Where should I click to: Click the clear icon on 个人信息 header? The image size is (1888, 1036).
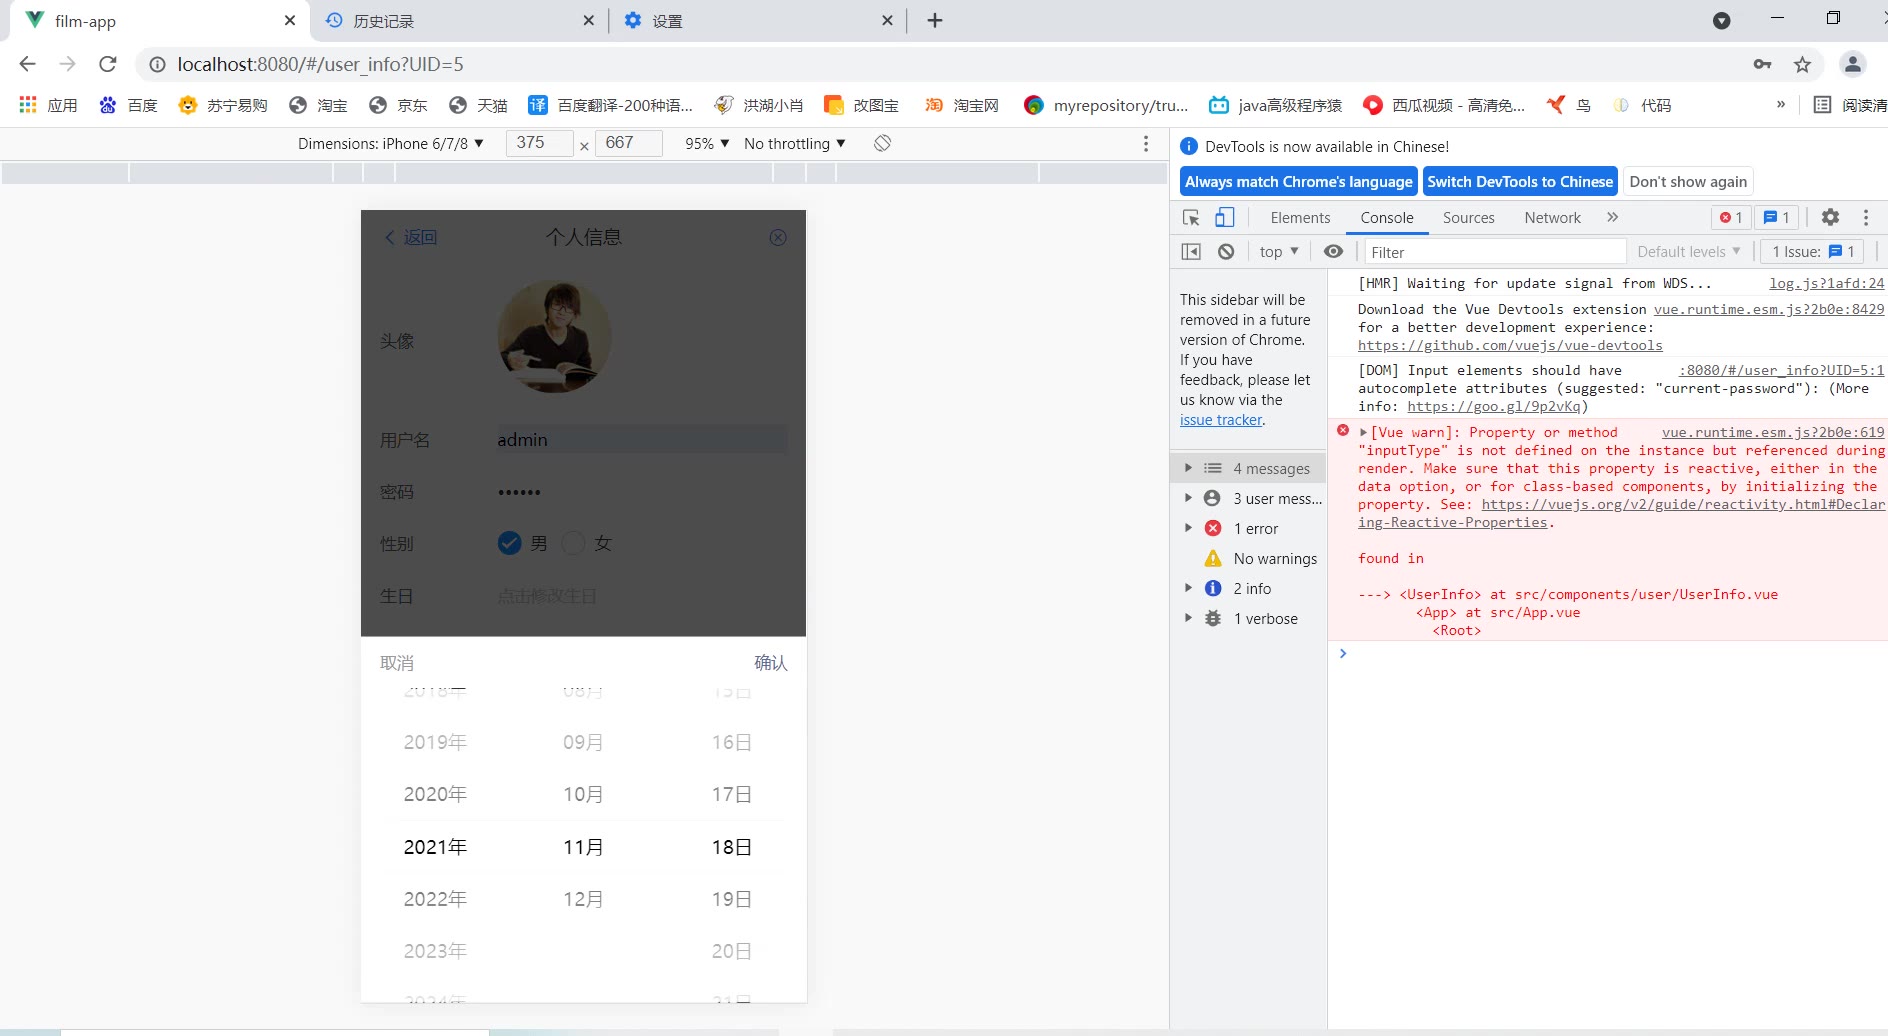point(778,237)
